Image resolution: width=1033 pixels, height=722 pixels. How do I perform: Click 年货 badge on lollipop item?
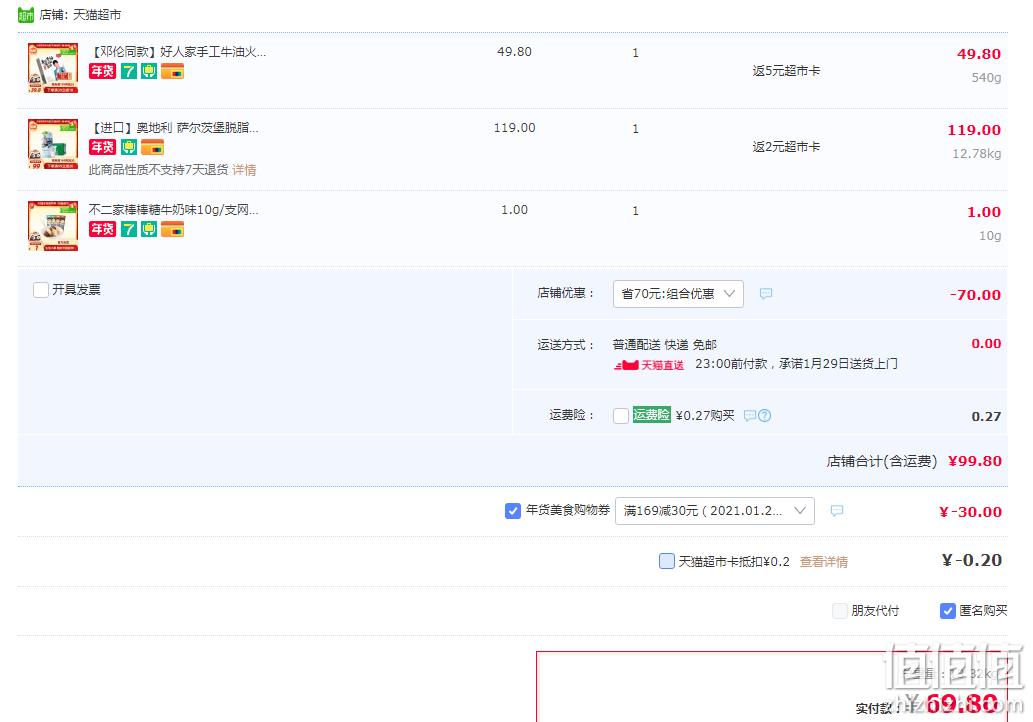click(103, 229)
